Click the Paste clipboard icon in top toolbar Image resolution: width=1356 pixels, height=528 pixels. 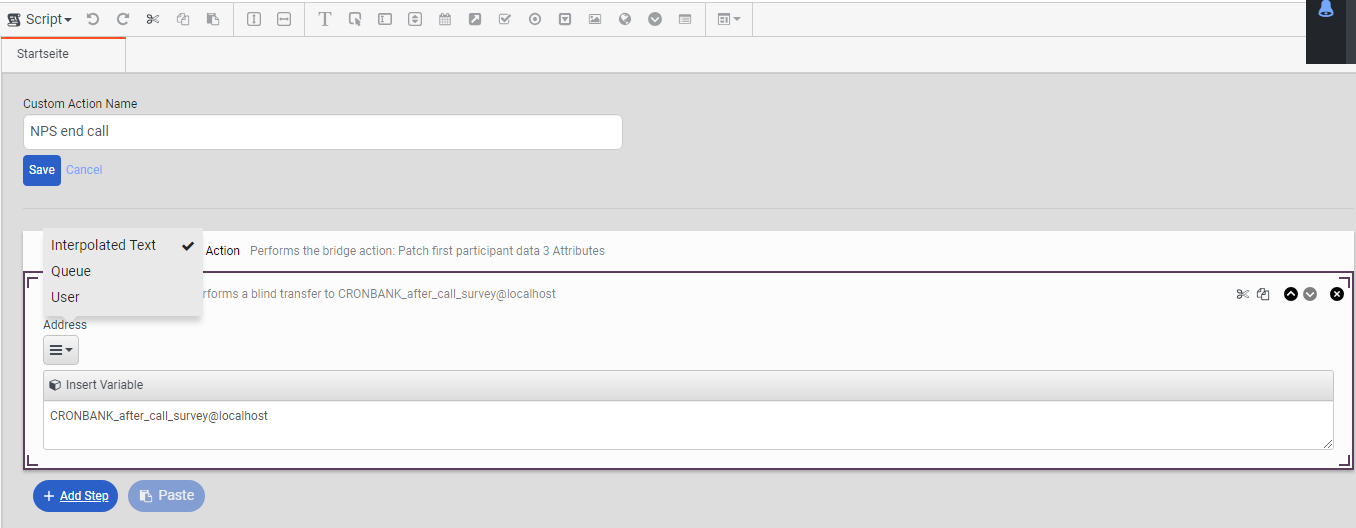pos(213,19)
